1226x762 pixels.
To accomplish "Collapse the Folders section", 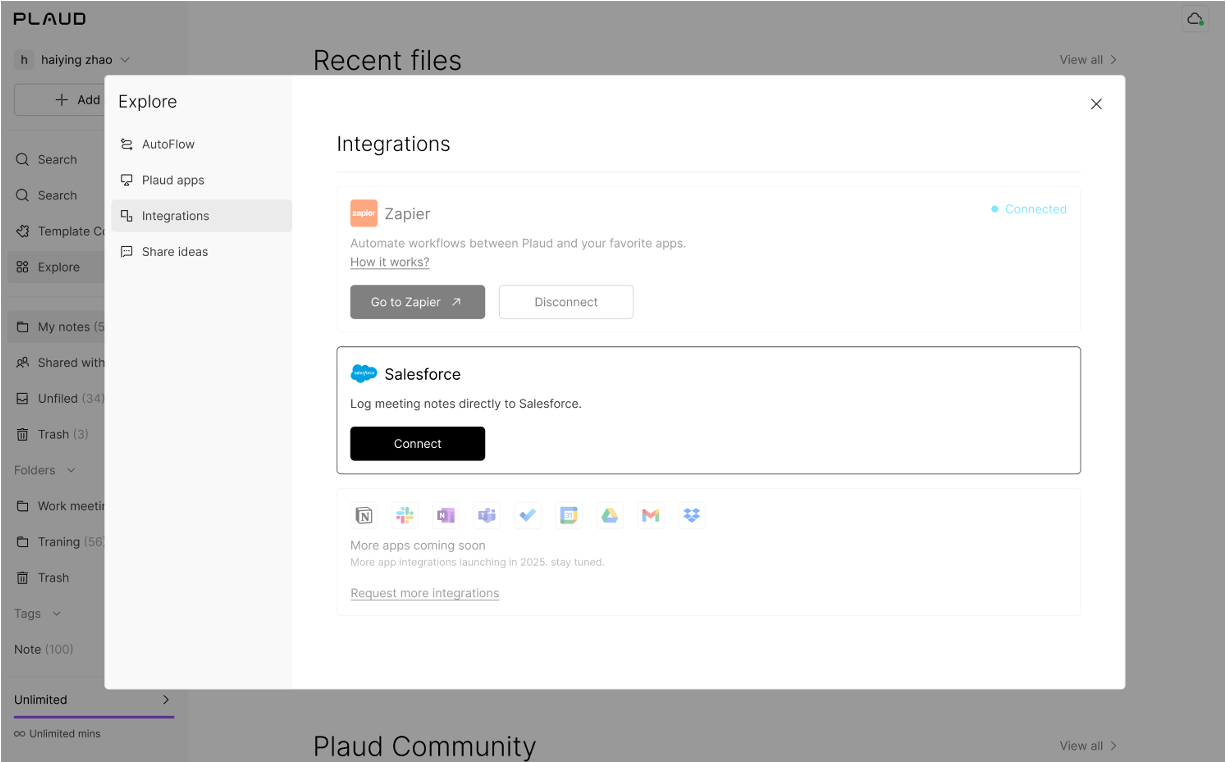I will [70, 470].
